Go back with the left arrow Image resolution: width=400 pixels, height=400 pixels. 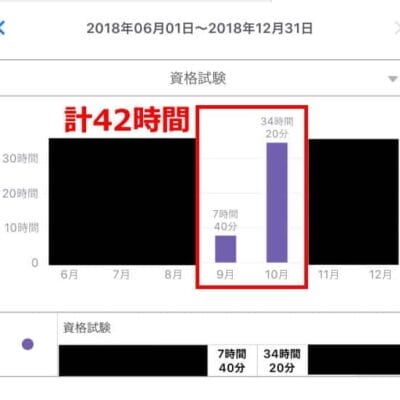[x=2, y=28]
